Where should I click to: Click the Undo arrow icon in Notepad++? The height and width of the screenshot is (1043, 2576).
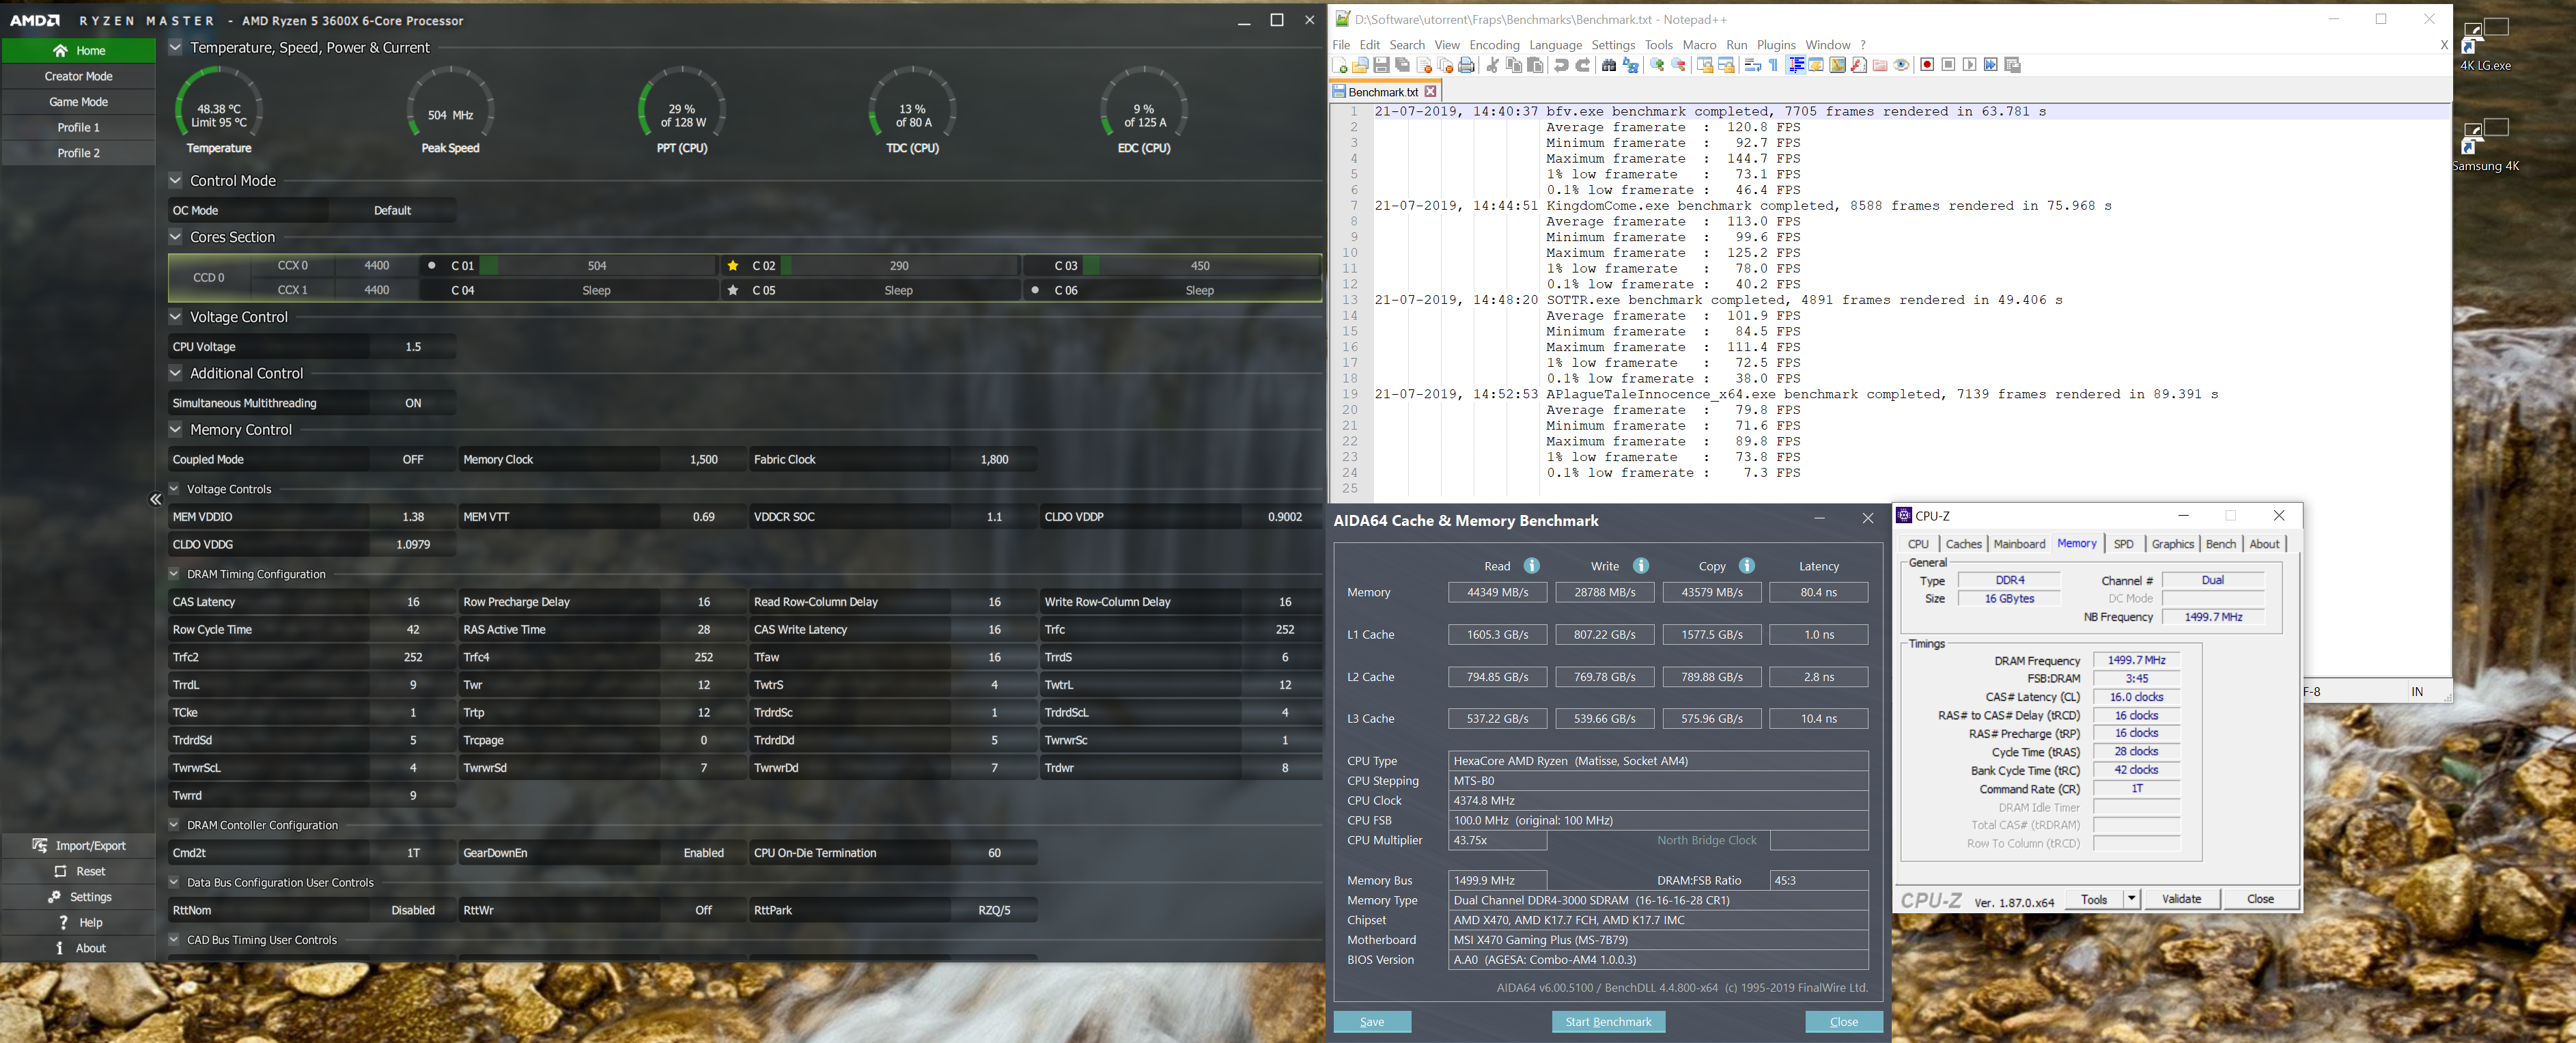(1561, 65)
